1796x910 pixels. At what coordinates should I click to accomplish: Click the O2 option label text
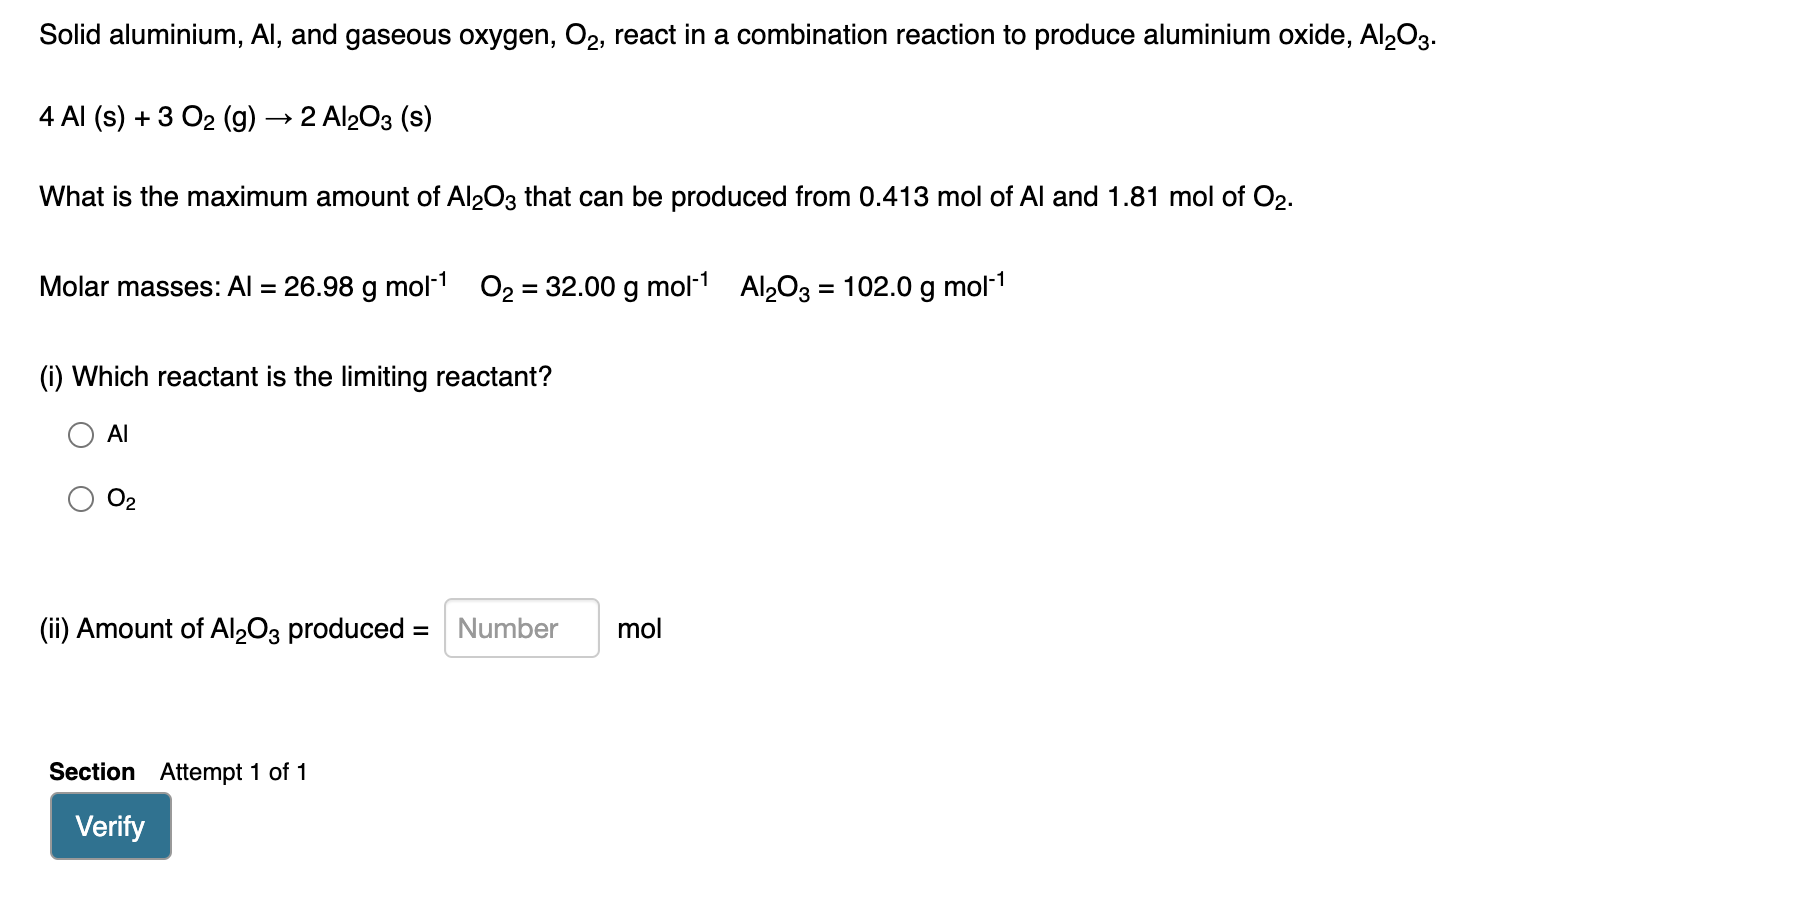[x=122, y=498]
